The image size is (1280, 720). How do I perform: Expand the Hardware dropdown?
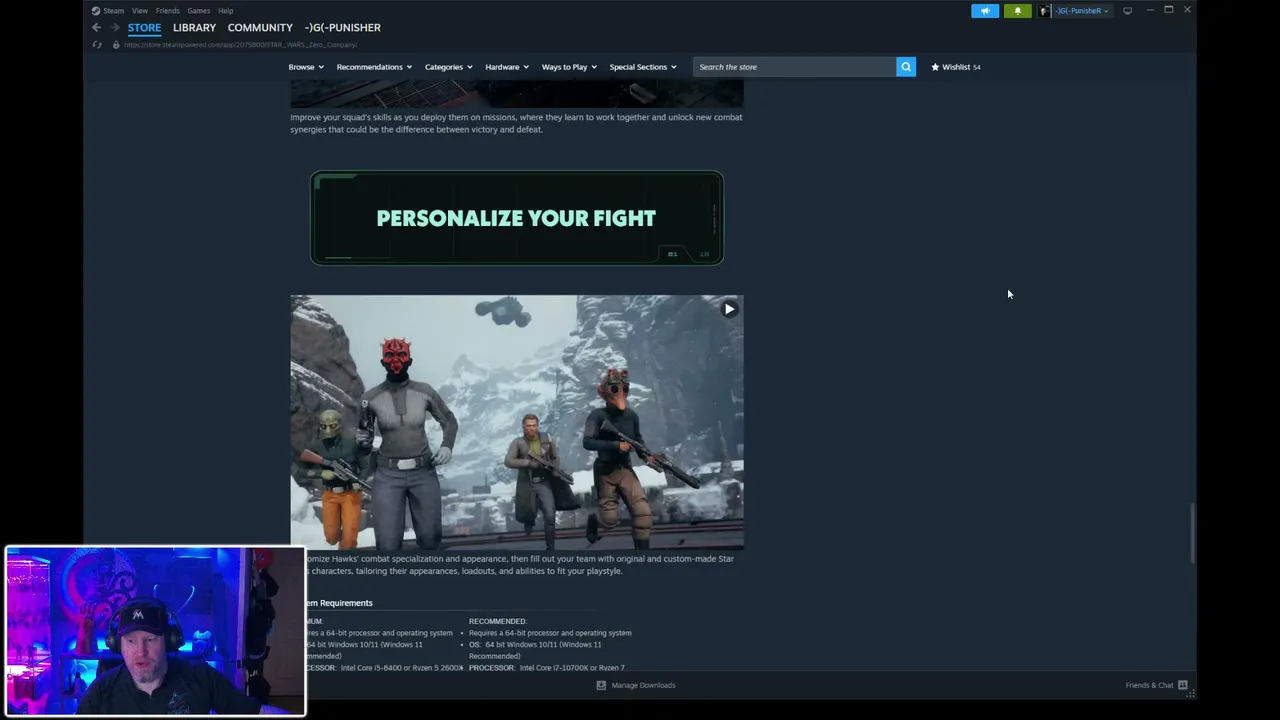click(x=507, y=67)
